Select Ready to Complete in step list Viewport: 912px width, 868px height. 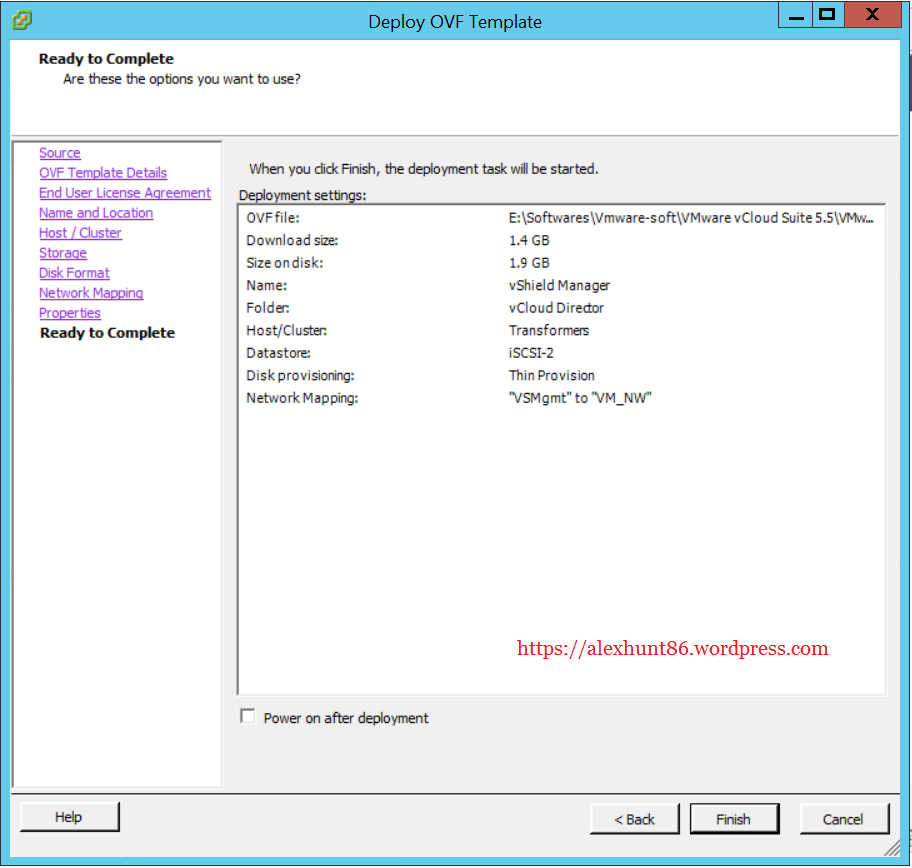pyautogui.click(x=108, y=333)
